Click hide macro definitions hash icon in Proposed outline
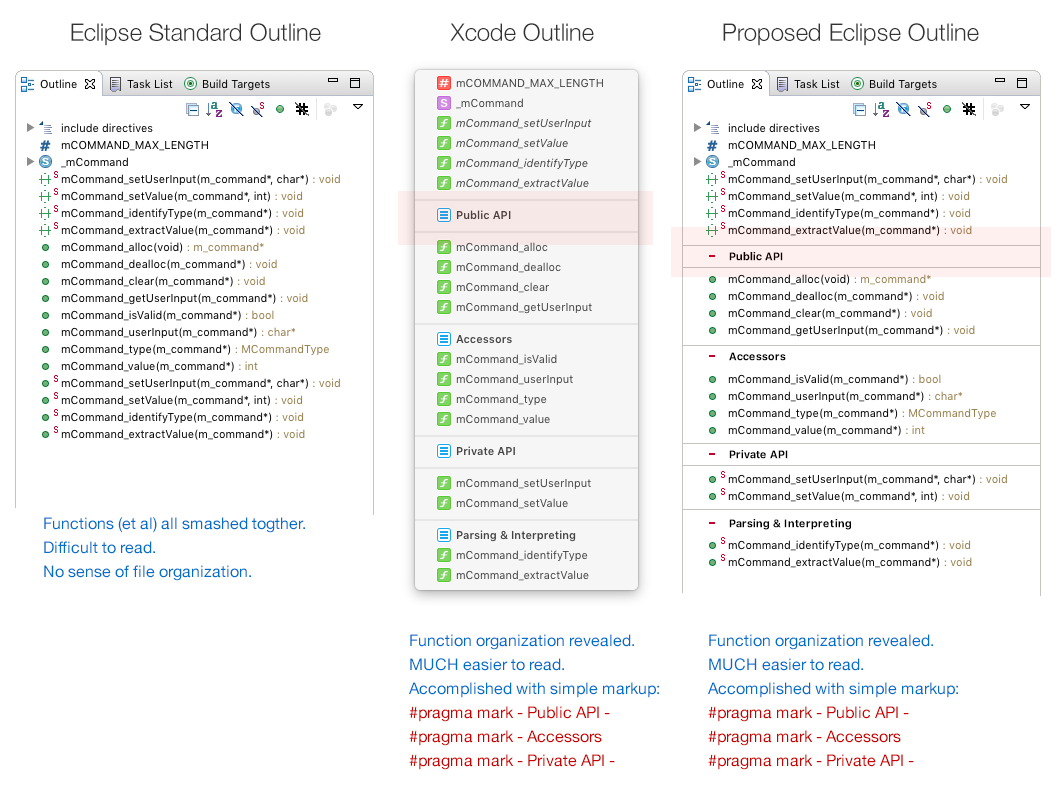 click(x=969, y=109)
